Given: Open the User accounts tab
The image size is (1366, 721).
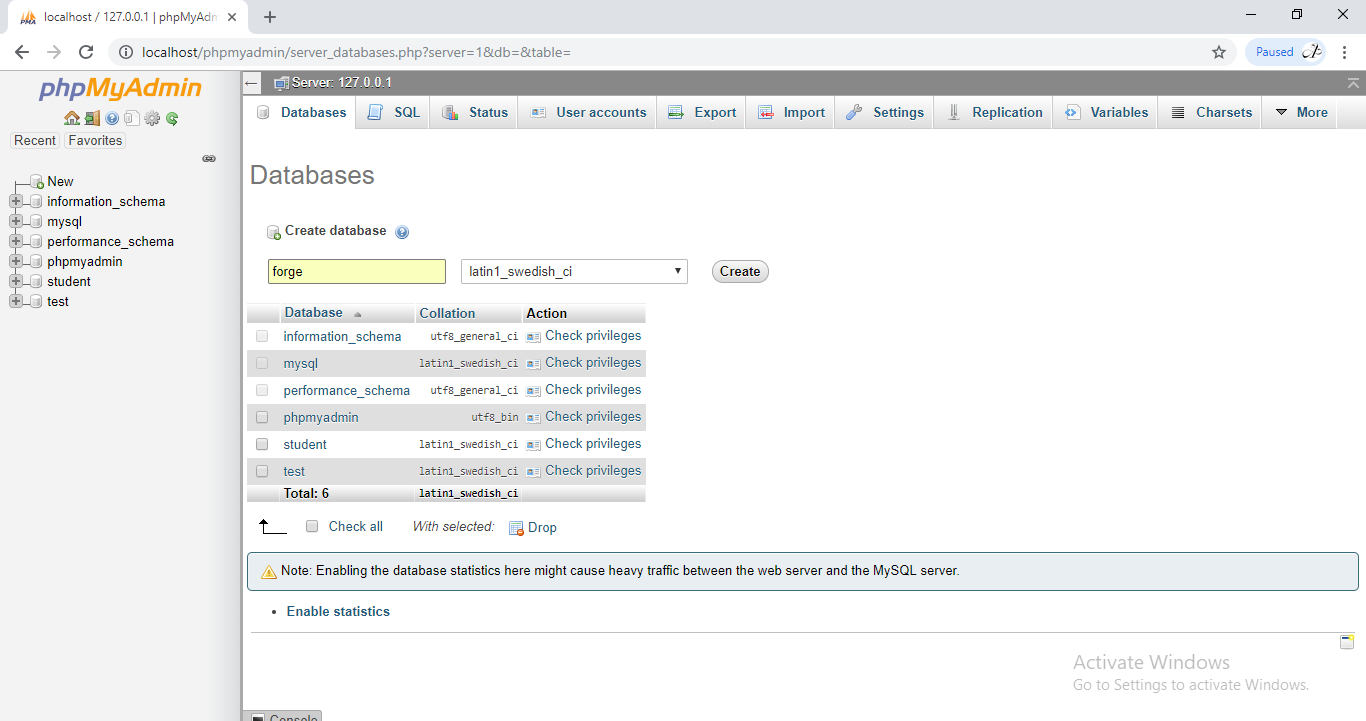Looking at the screenshot, I should (x=588, y=113).
